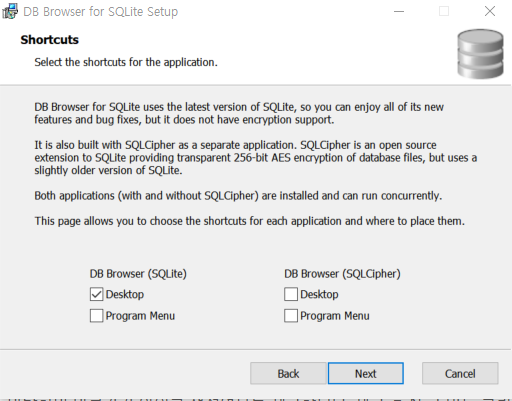The width and height of the screenshot is (512, 401).
Task: Click paragraph starting 'It is also built with SQLCipher'
Action: click(256, 158)
